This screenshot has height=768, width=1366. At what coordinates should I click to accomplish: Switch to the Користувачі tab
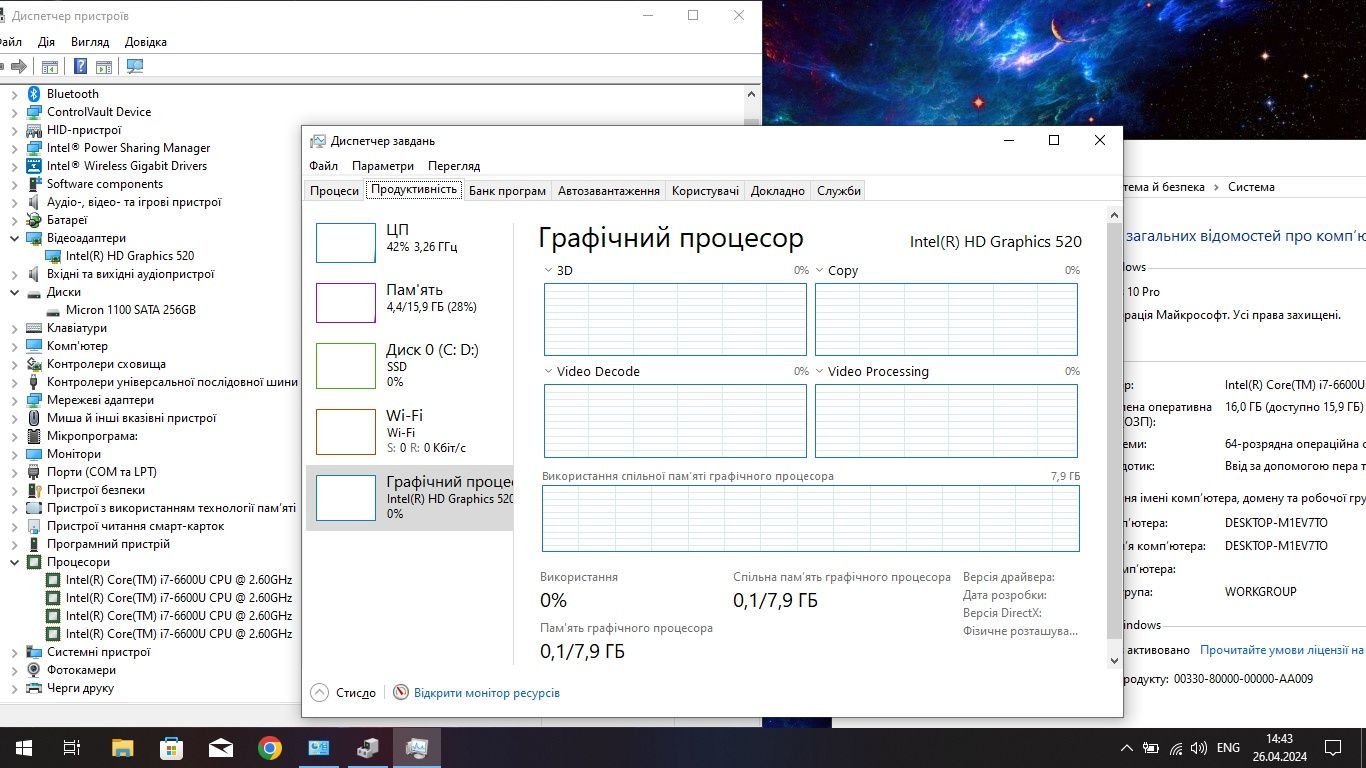click(x=706, y=191)
